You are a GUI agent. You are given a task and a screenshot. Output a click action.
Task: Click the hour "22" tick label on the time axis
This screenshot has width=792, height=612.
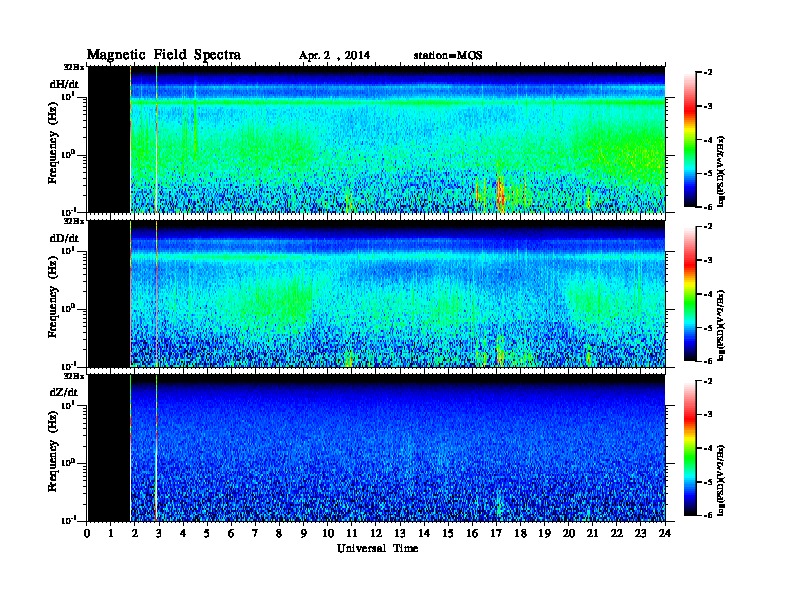pyautogui.click(x=616, y=533)
